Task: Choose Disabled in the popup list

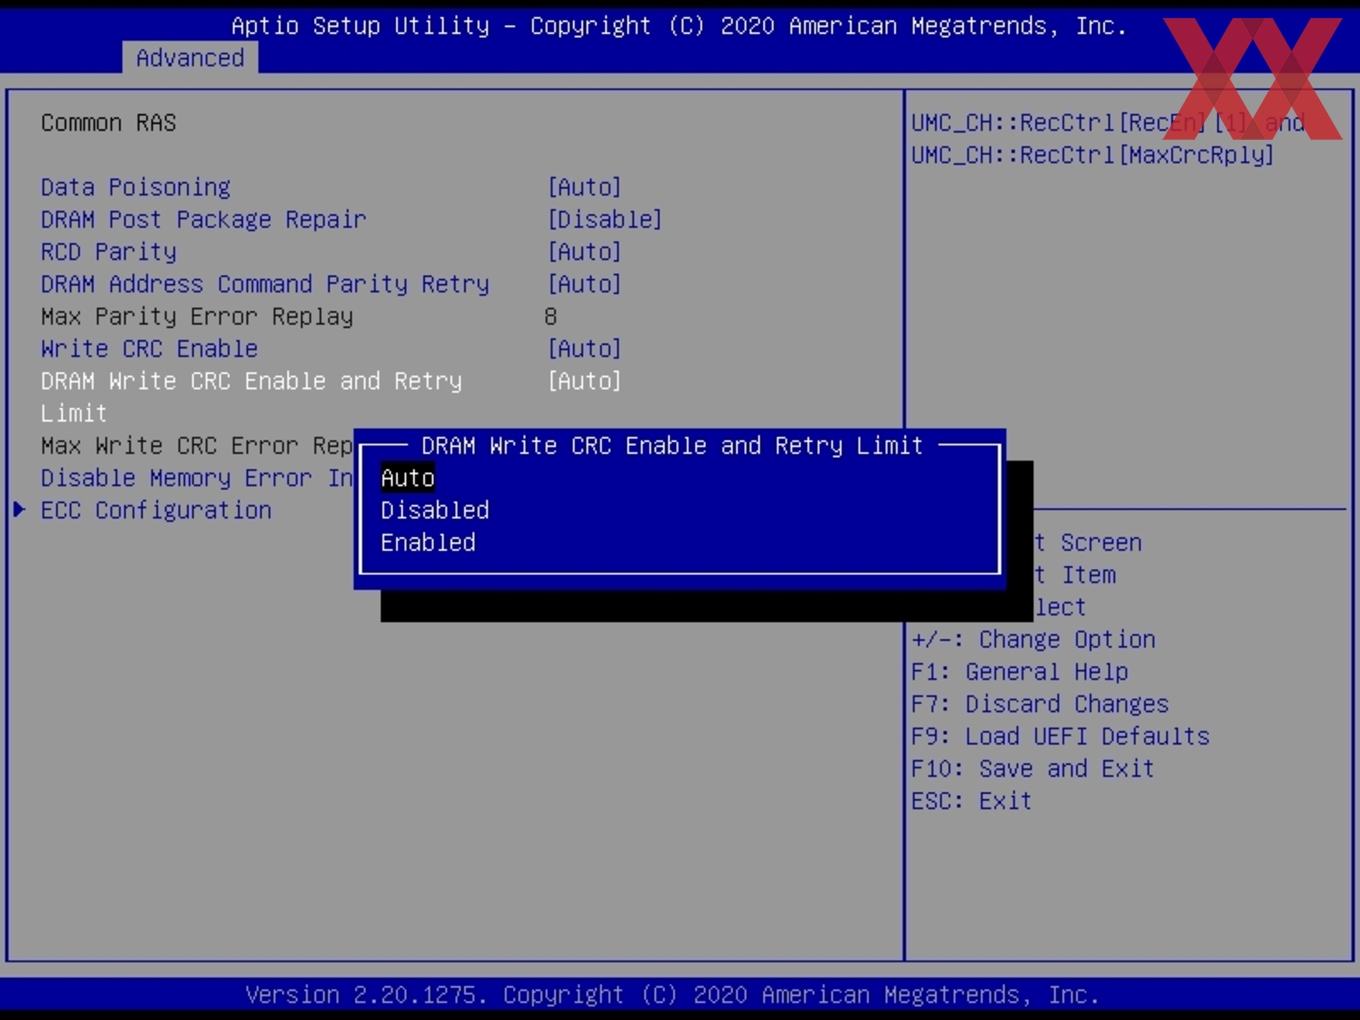Action: click(x=435, y=510)
